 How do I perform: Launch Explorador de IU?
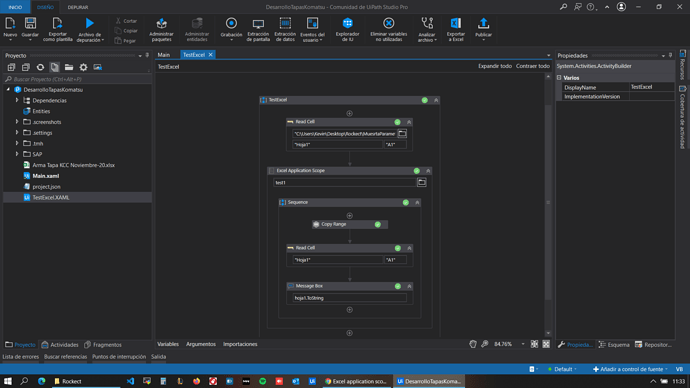(348, 29)
